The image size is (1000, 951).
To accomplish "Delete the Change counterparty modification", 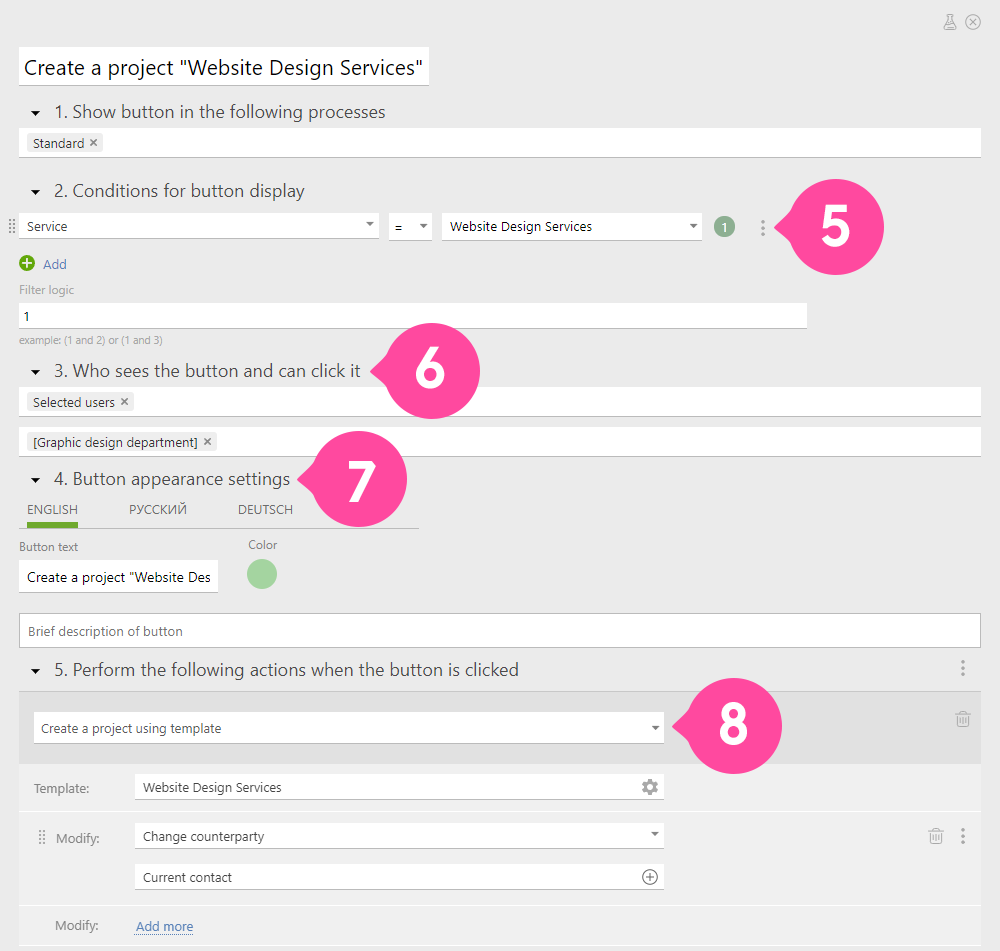I will (936, 836).
